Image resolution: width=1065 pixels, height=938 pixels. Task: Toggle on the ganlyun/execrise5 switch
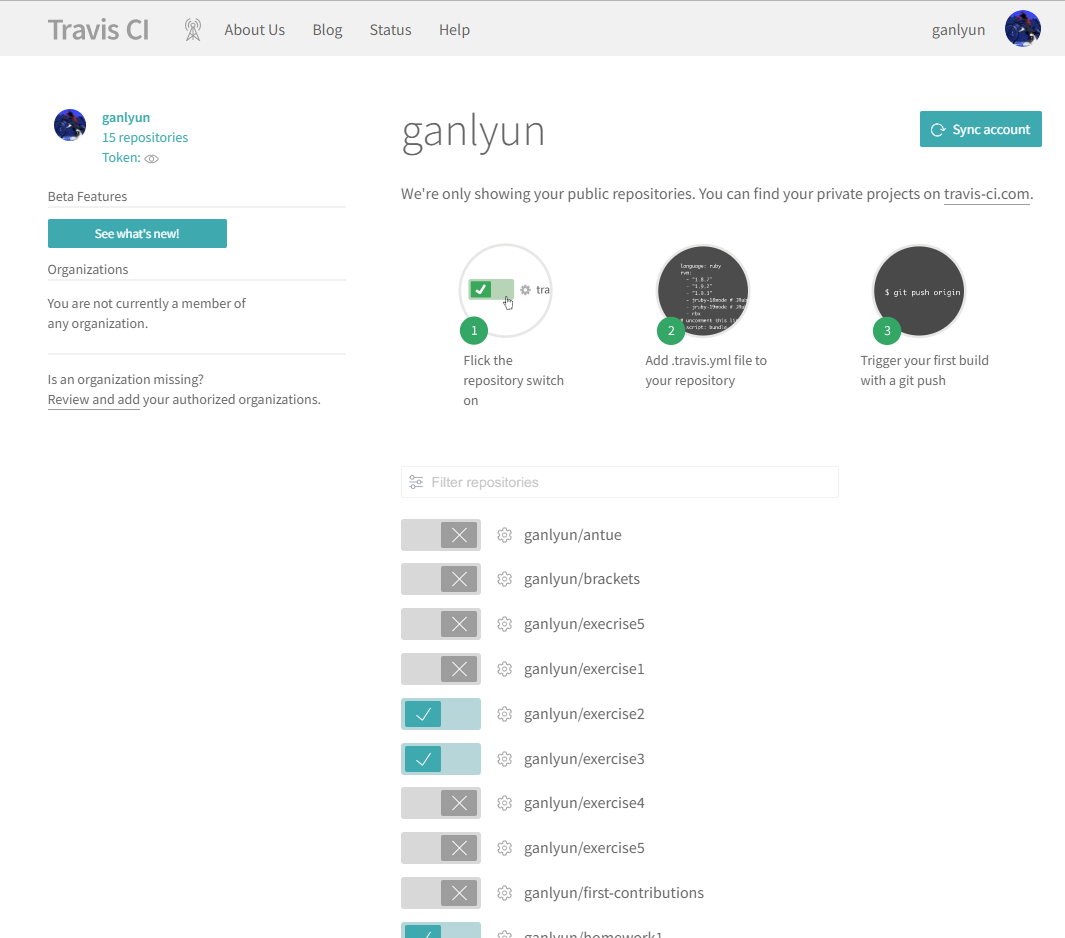click(x=441, y=624)
